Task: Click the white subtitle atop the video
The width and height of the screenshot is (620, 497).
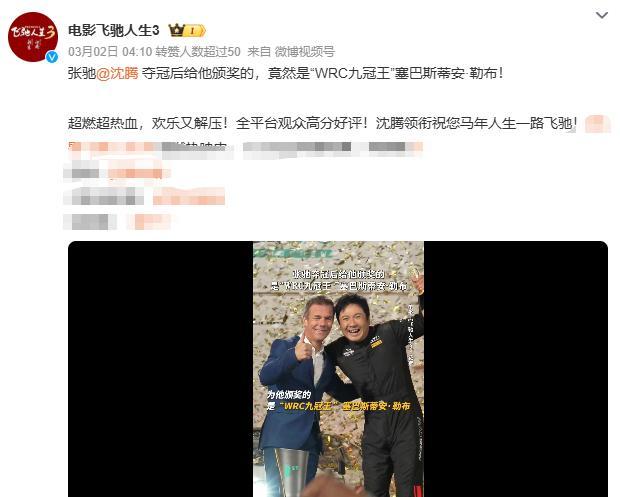Action: pyautogui.click(x=338, y=280)
